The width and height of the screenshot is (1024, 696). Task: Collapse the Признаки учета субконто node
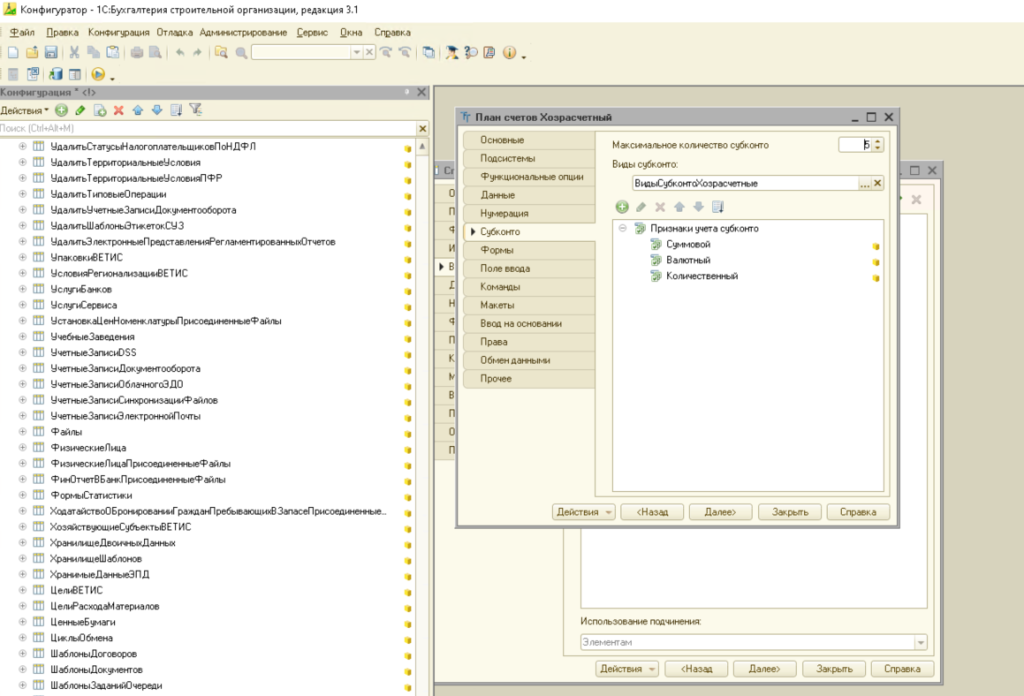622,229
